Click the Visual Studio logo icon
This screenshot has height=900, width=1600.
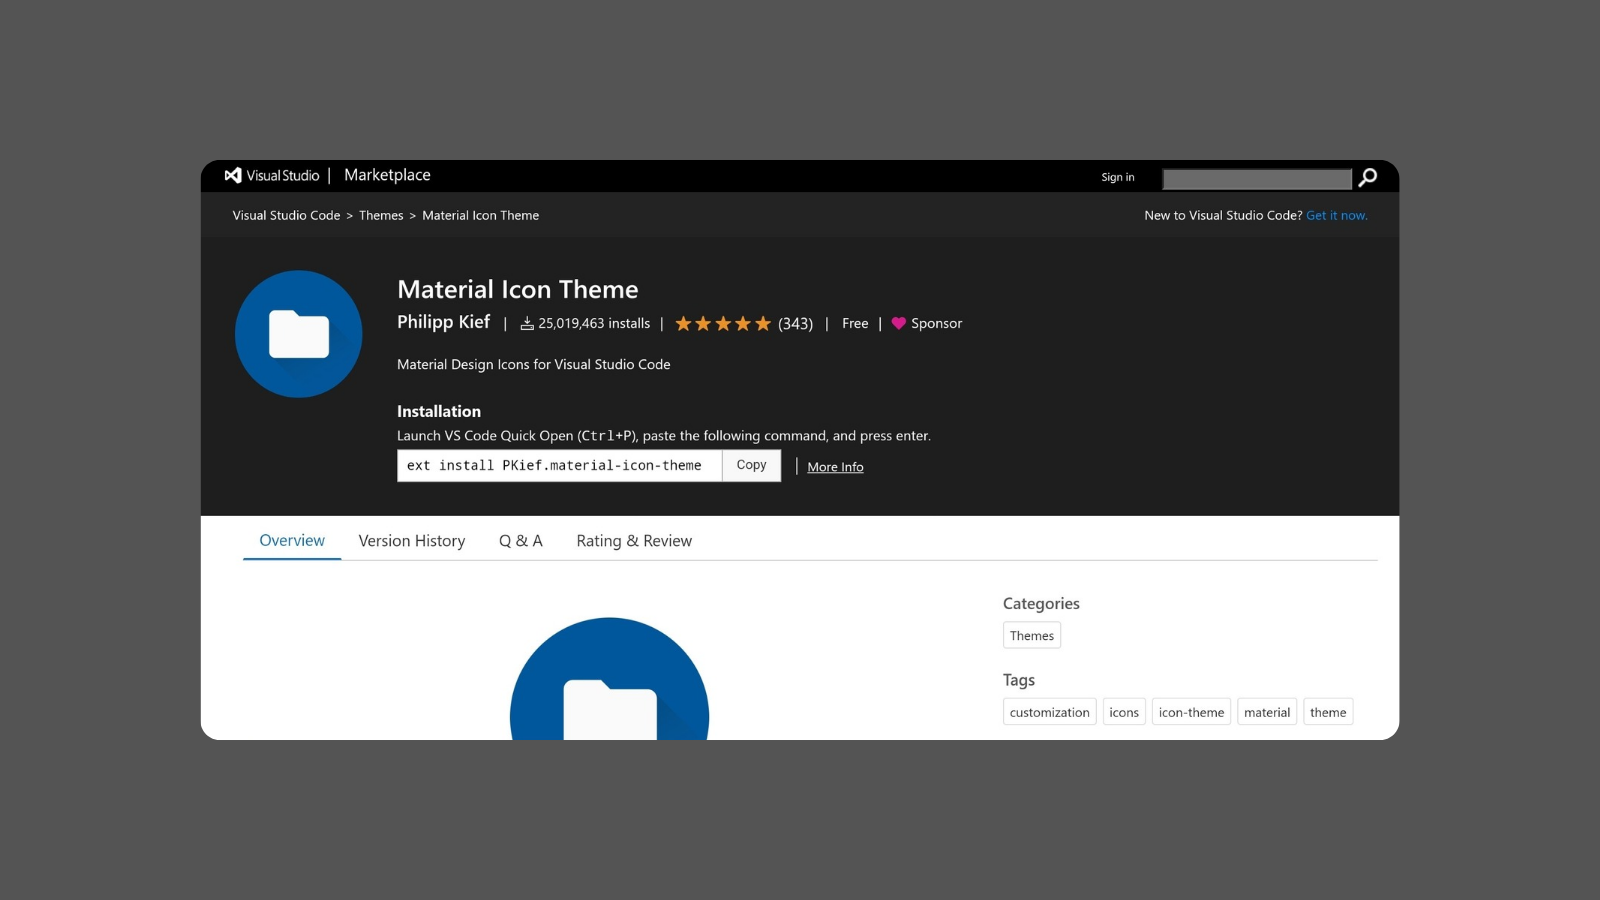[233, 175]
